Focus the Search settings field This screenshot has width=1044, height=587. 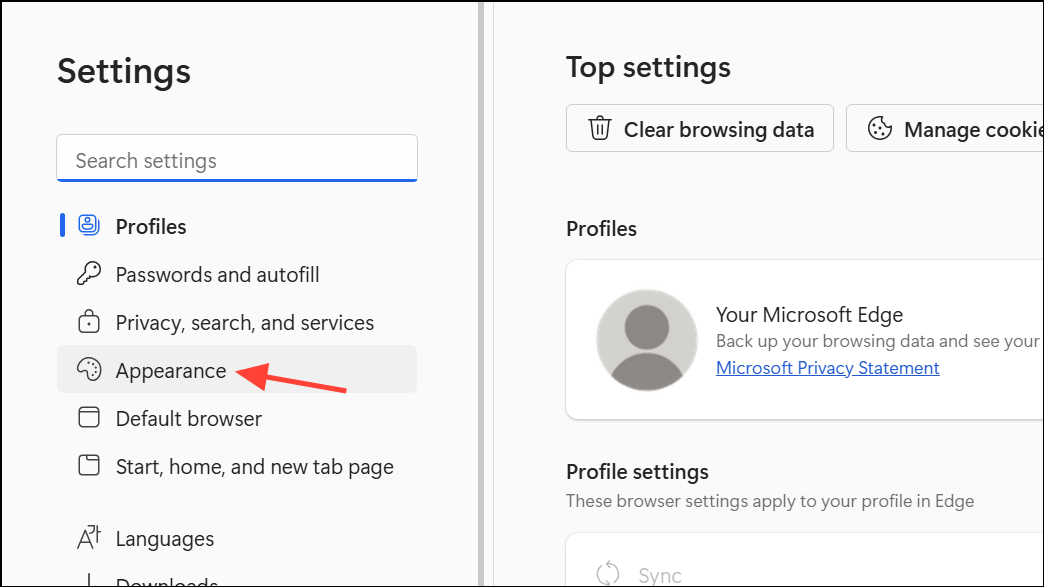[x=237, y=160]
